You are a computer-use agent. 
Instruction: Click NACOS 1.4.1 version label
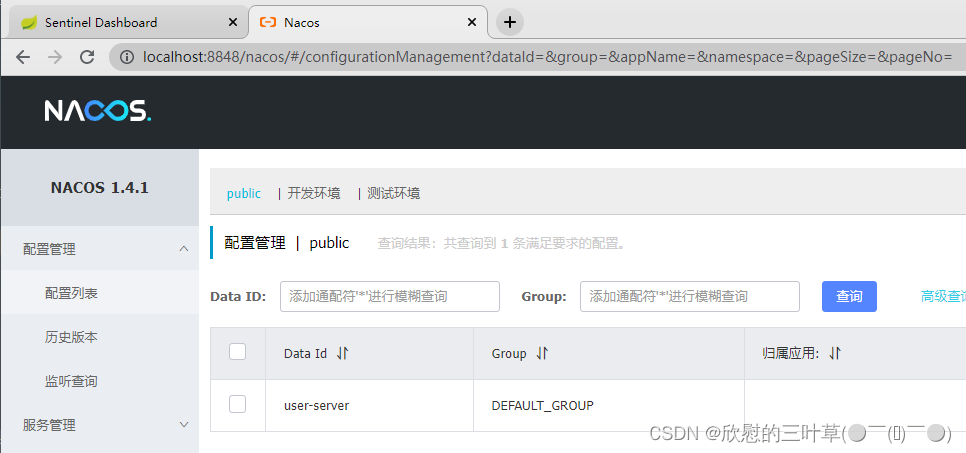pos(99,187)
